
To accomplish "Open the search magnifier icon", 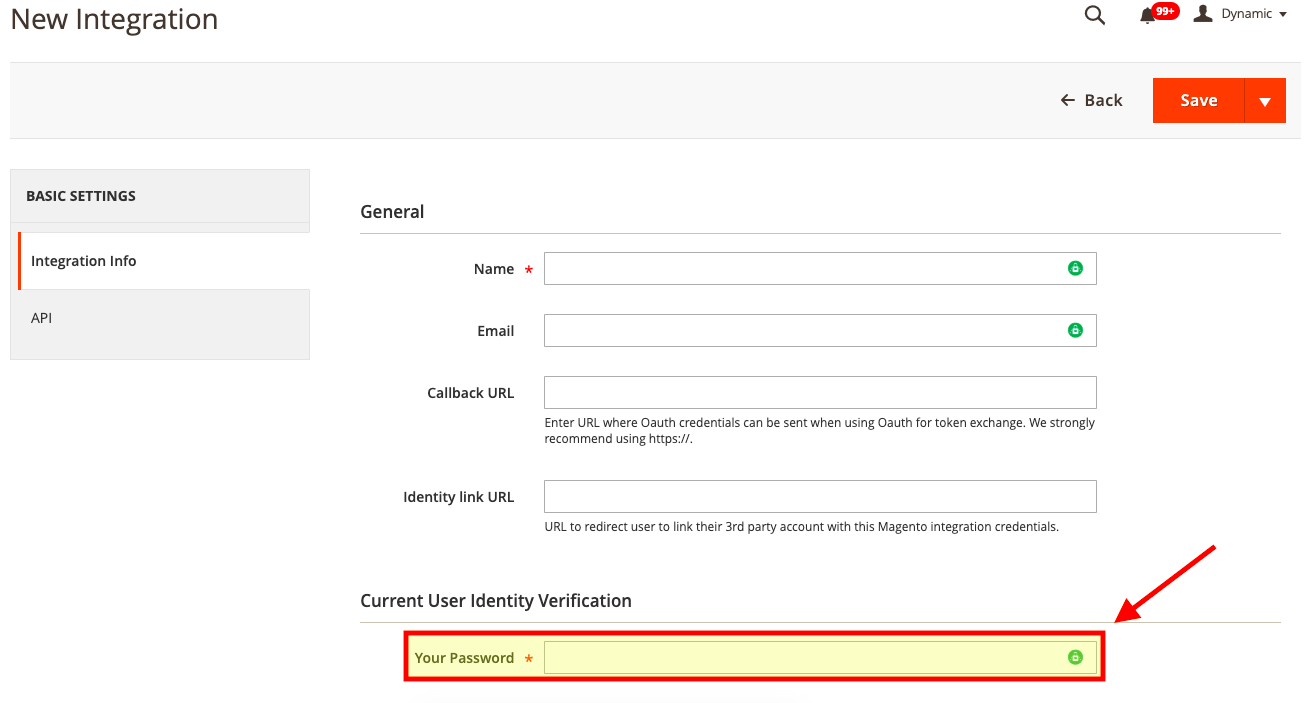I will pyautogui.click(x=1095, y=15).
